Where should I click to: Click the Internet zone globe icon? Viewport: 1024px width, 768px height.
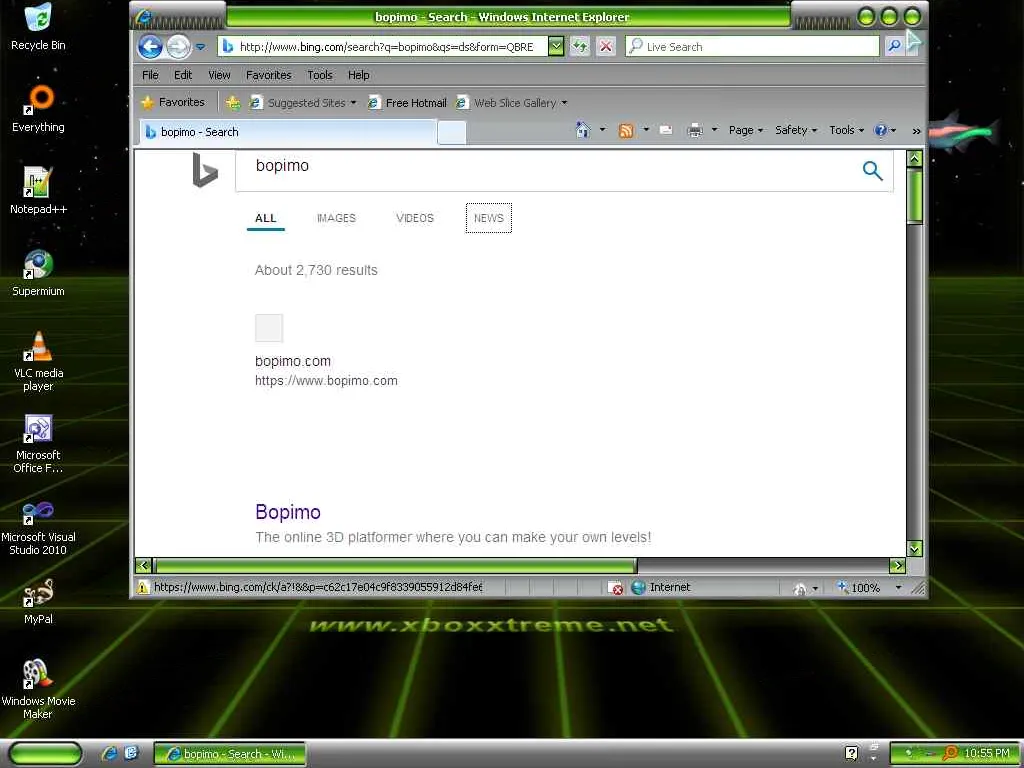639,587
